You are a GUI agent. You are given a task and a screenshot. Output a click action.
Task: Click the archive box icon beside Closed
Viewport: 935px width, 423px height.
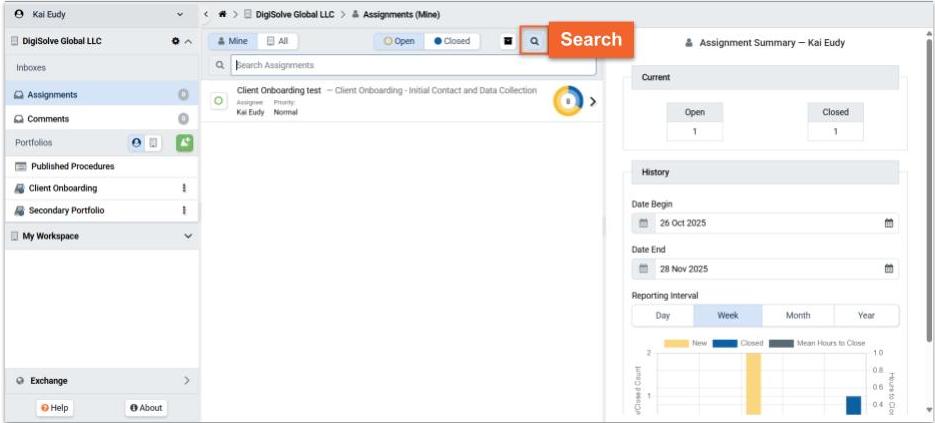pos(508,42)
